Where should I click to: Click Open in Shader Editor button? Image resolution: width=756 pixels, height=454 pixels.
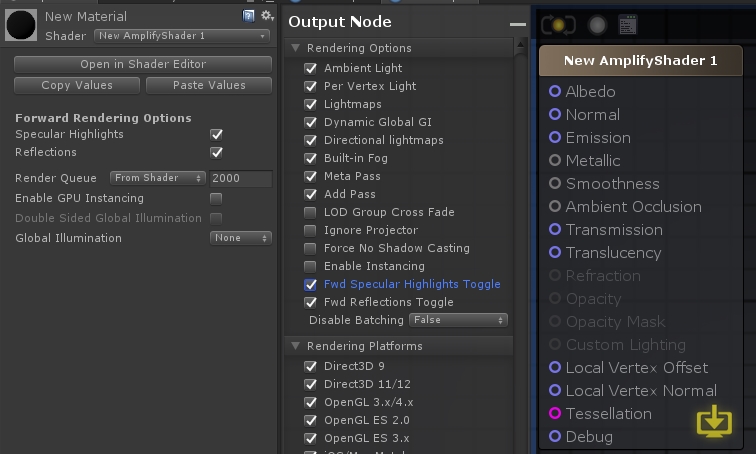pyautogui.click(x=143, y=64)
